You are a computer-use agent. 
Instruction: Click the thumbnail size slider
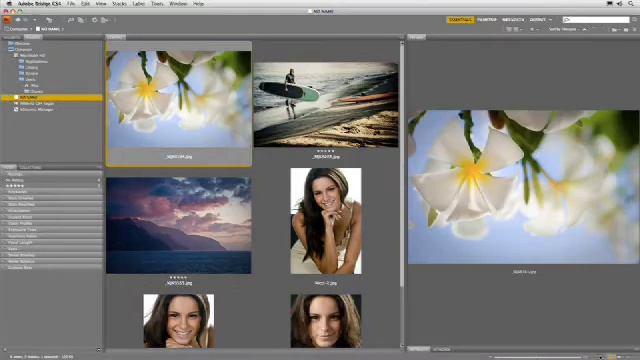(x=538, y=357)
